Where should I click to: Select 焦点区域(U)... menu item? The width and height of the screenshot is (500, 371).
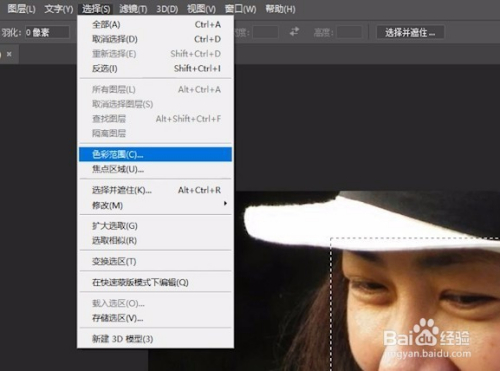[155, 169]
